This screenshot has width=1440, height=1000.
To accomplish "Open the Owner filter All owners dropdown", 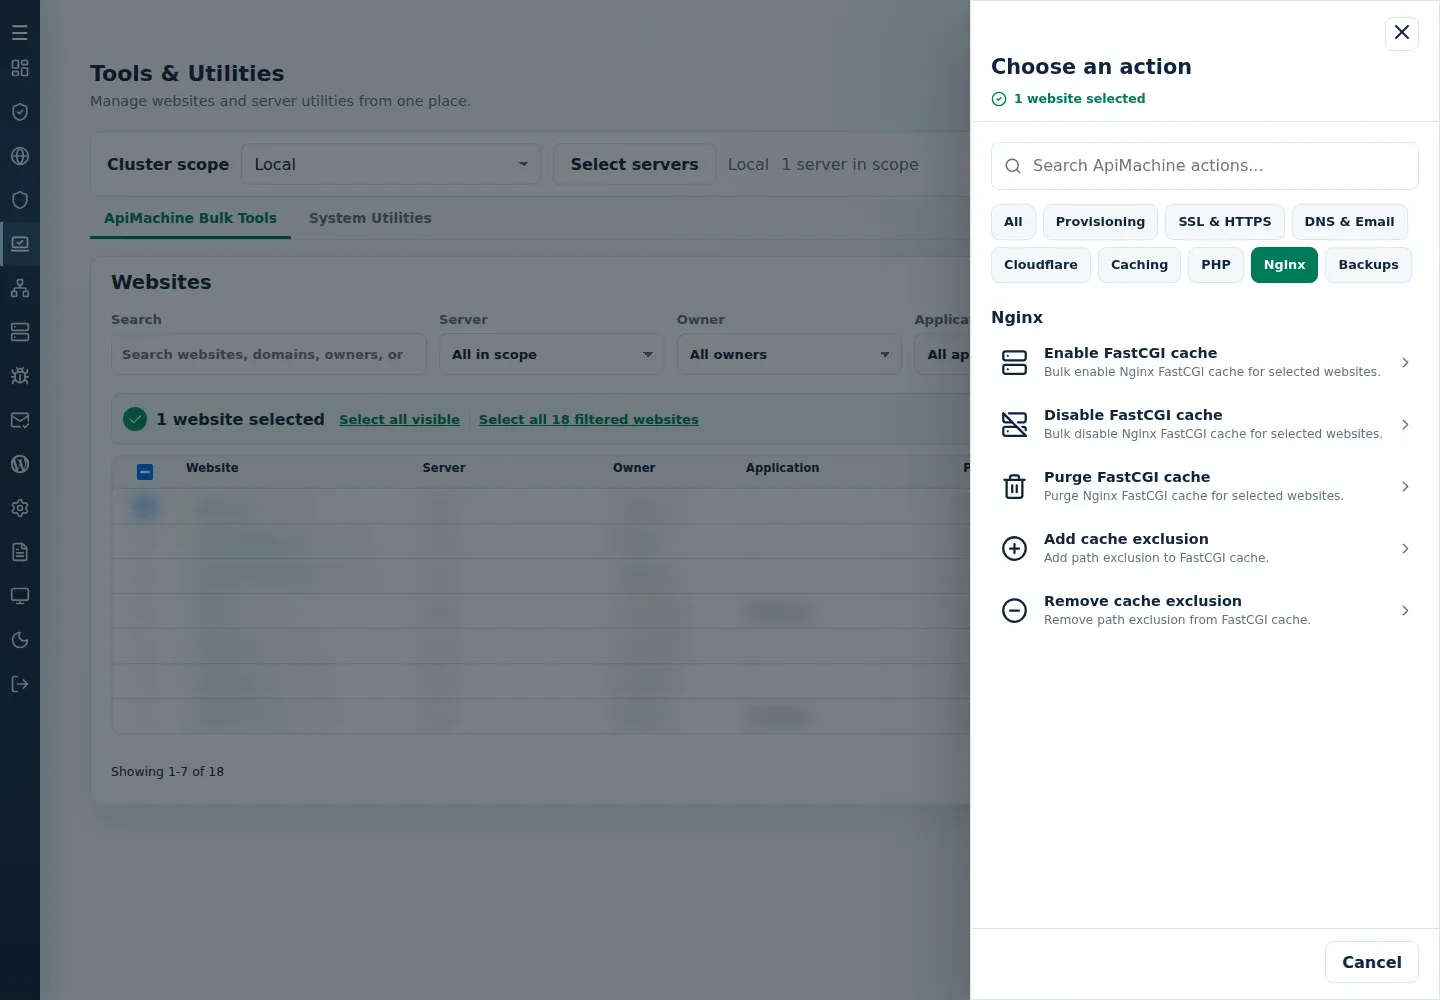I will pos(789,354).
